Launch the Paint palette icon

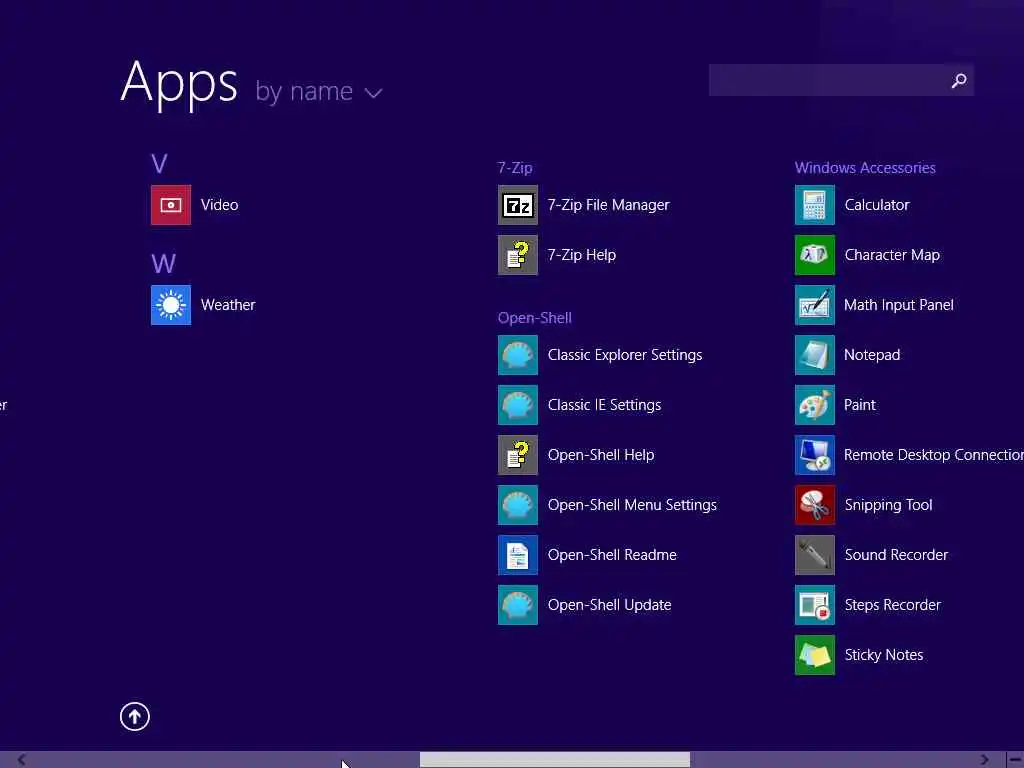pos(815,405)
